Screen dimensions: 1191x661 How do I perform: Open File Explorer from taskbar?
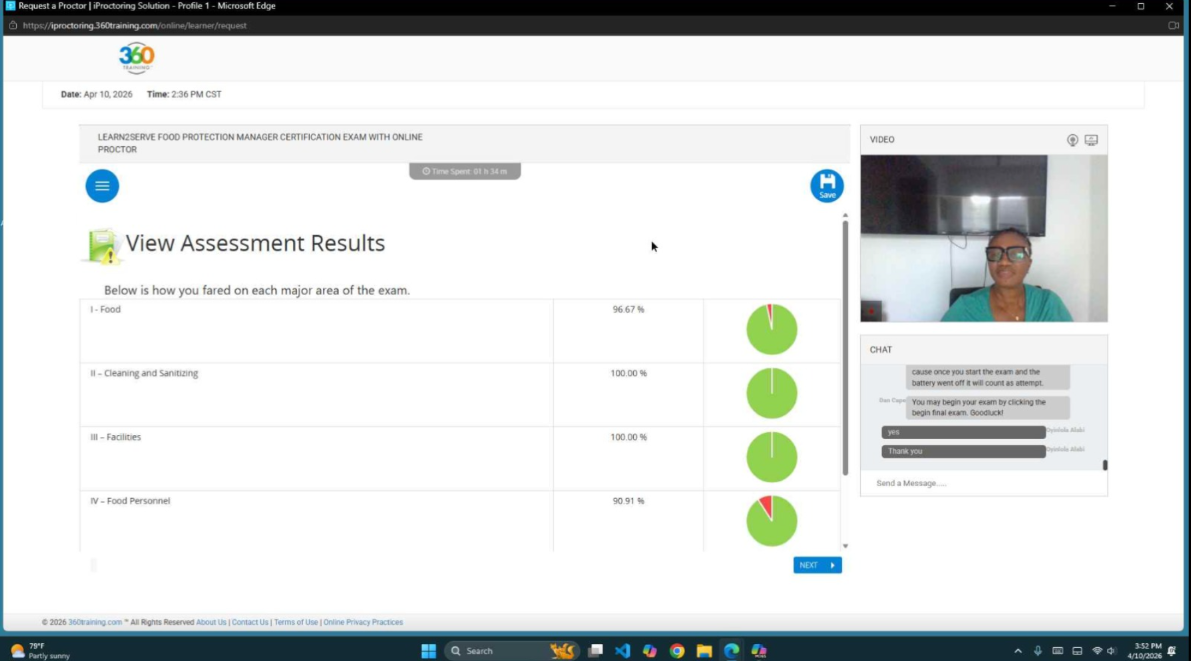704,651
